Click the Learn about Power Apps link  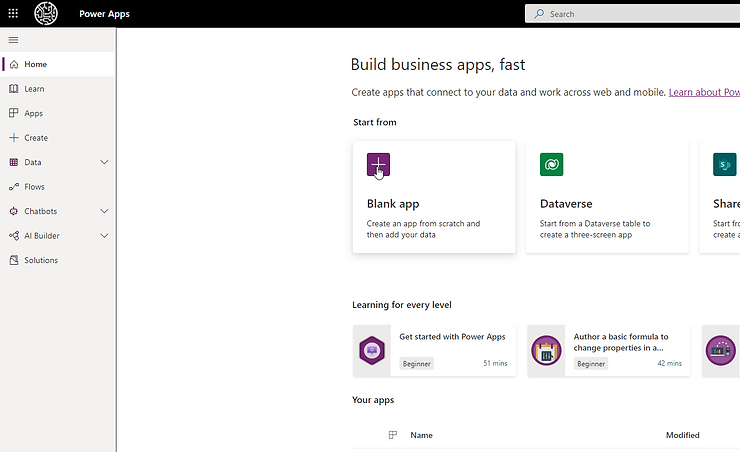(x=703, y=92)
